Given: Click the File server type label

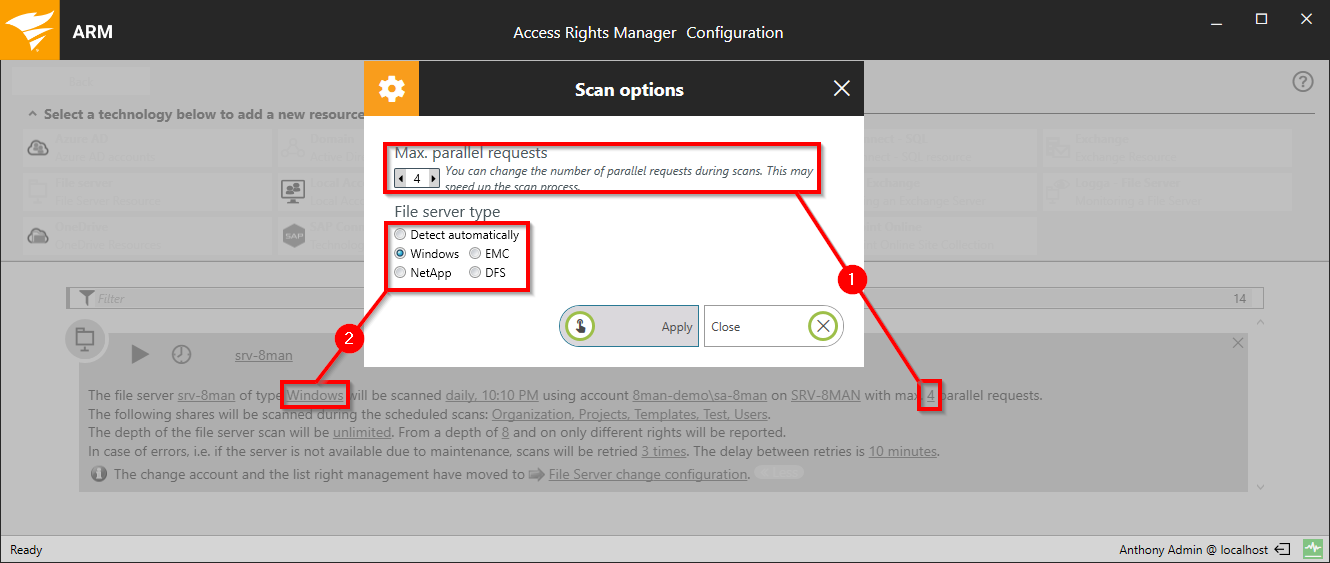Looking at the screenshot, I should click(447, 212).
